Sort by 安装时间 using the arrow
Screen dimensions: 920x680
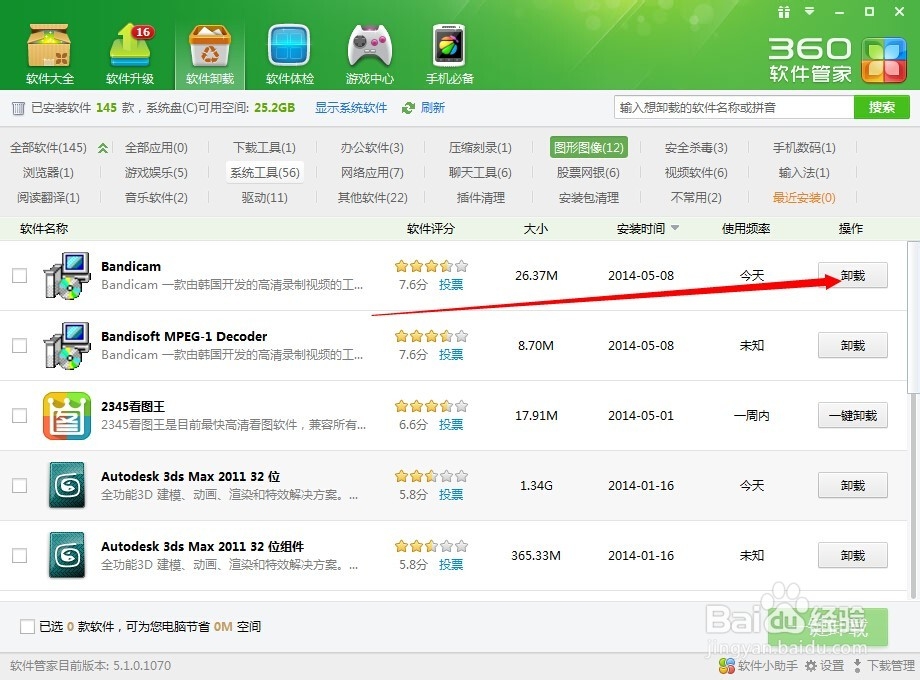tap(675, 228)
